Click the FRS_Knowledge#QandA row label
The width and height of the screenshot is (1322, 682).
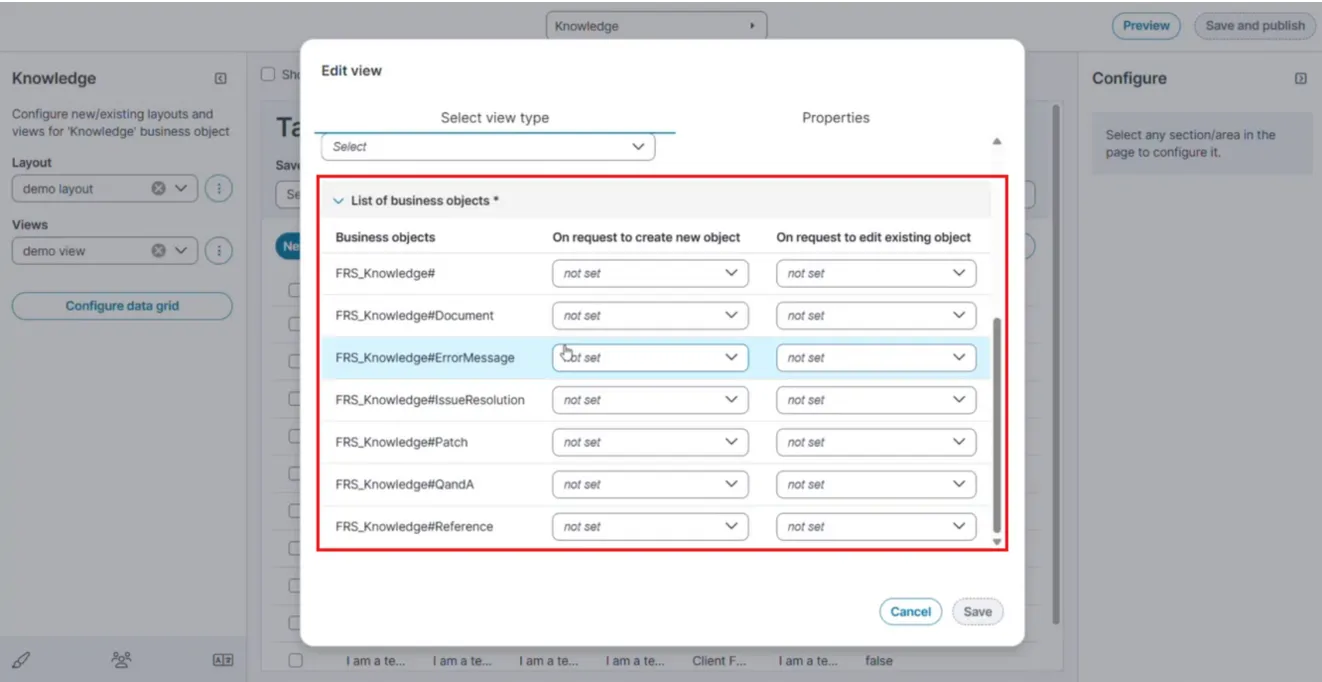(x=405, y=484)
